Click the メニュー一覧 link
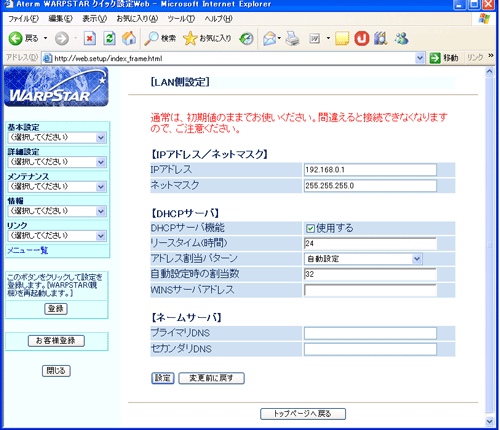 pos(28,250)
